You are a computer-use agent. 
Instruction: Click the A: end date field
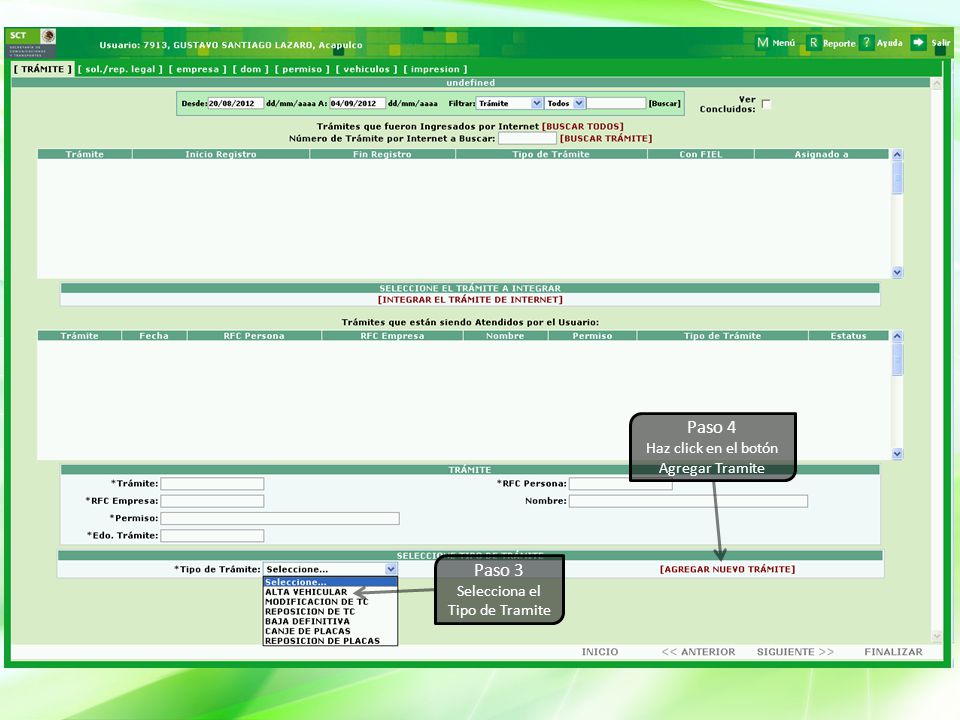click(x=358, y=103)
